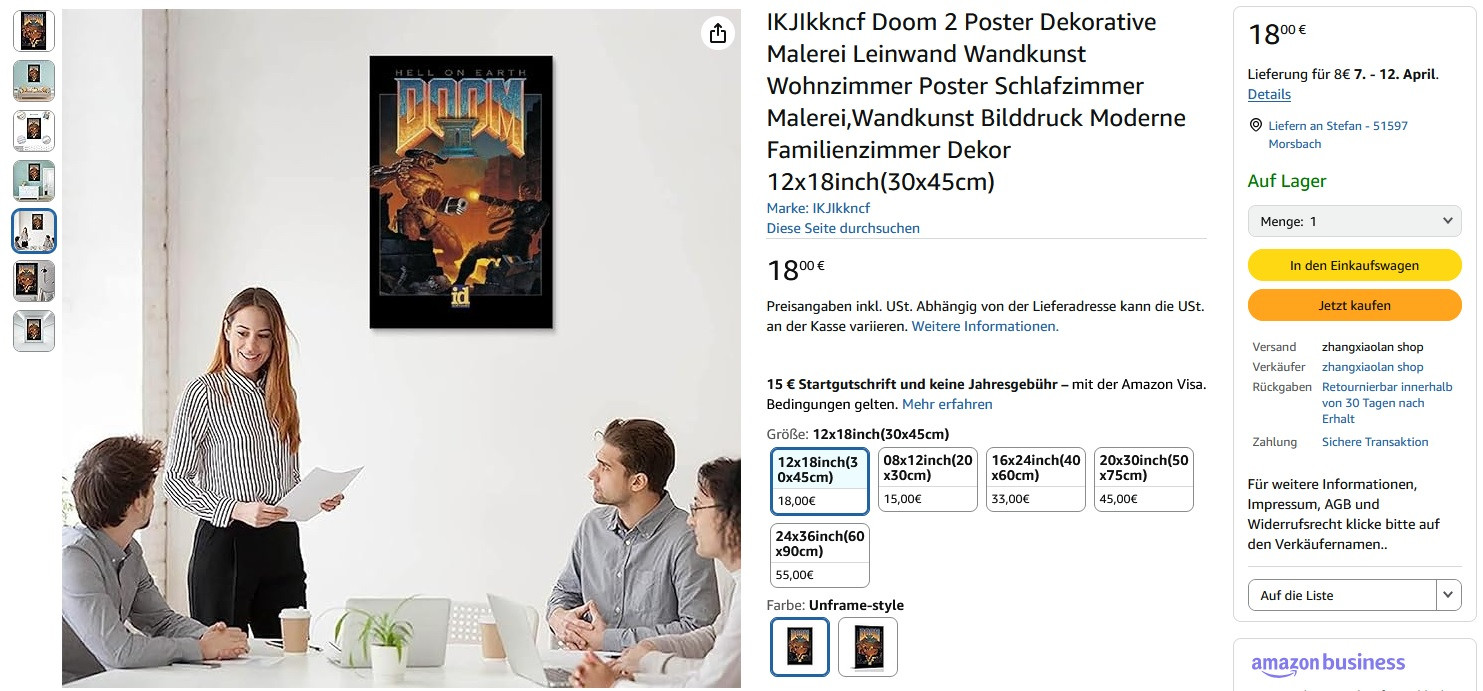
Task: Open the Details delivery link
Action: (x=1269, y=94)
